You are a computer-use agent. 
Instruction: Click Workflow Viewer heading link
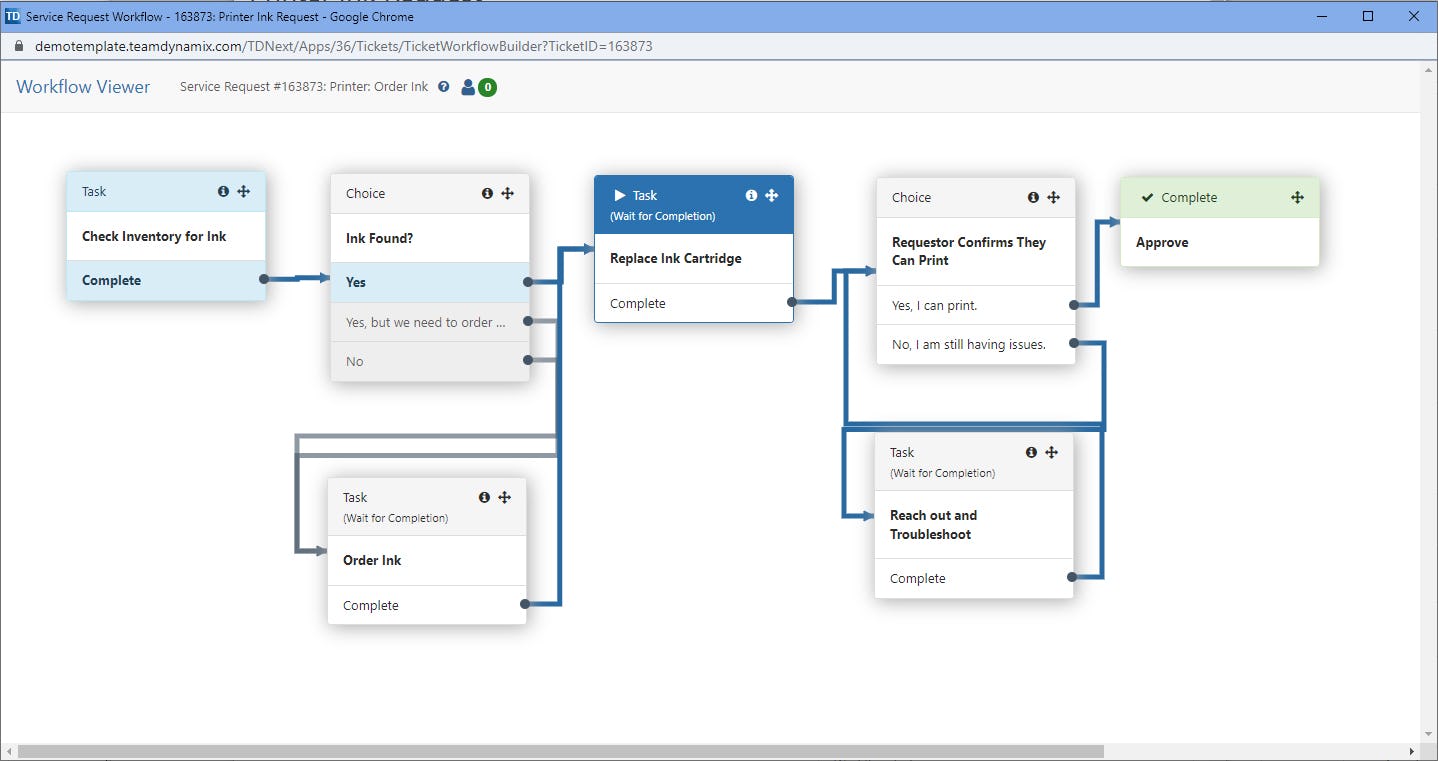click(83, 87)
